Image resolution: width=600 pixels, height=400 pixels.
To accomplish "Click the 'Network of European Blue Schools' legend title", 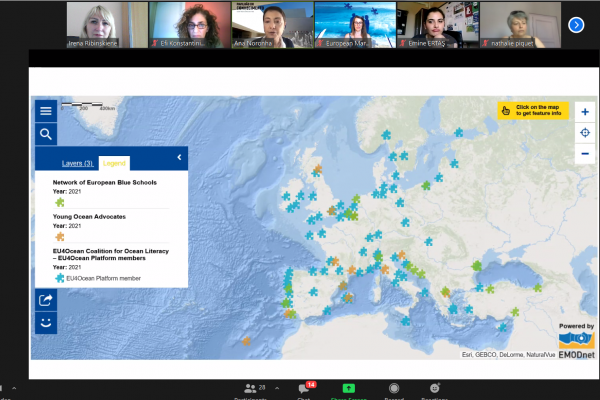I will 104,183.
